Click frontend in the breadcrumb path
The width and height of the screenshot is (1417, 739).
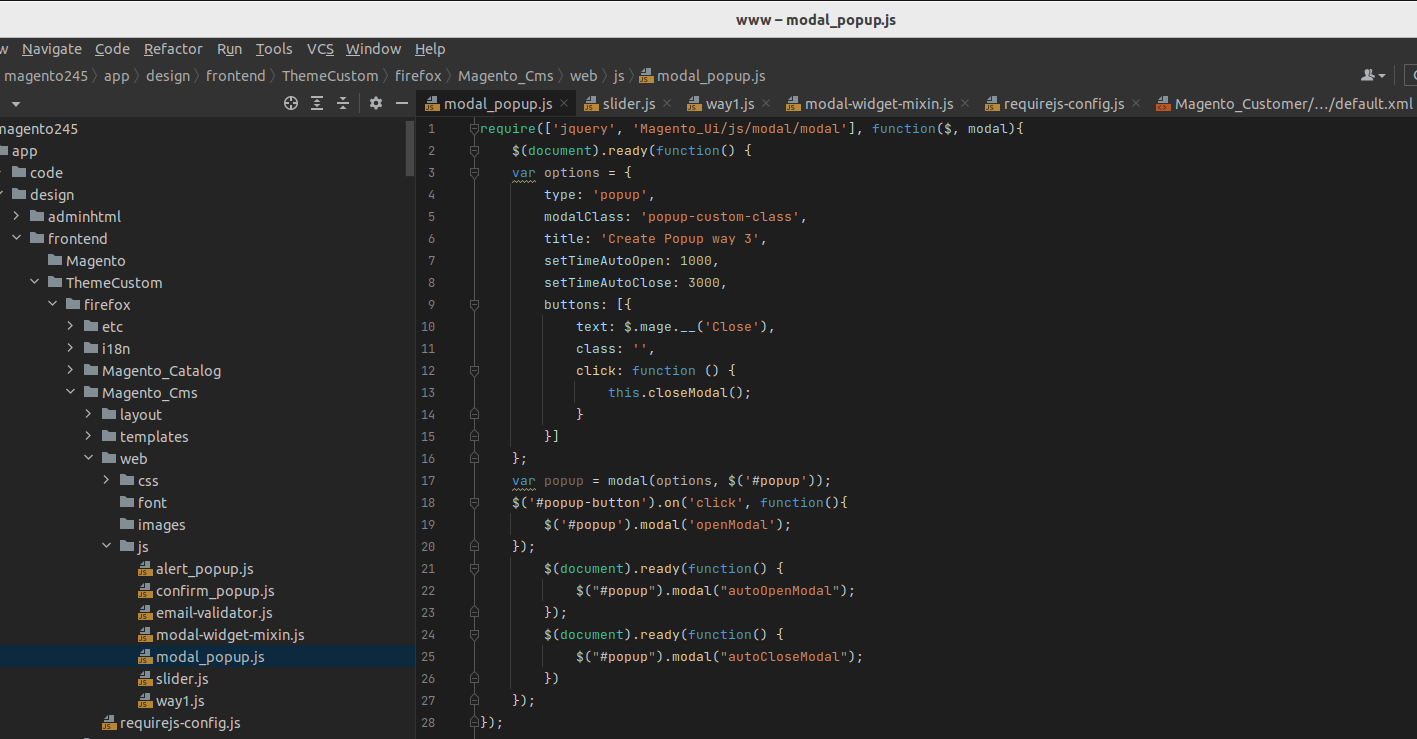236,76
